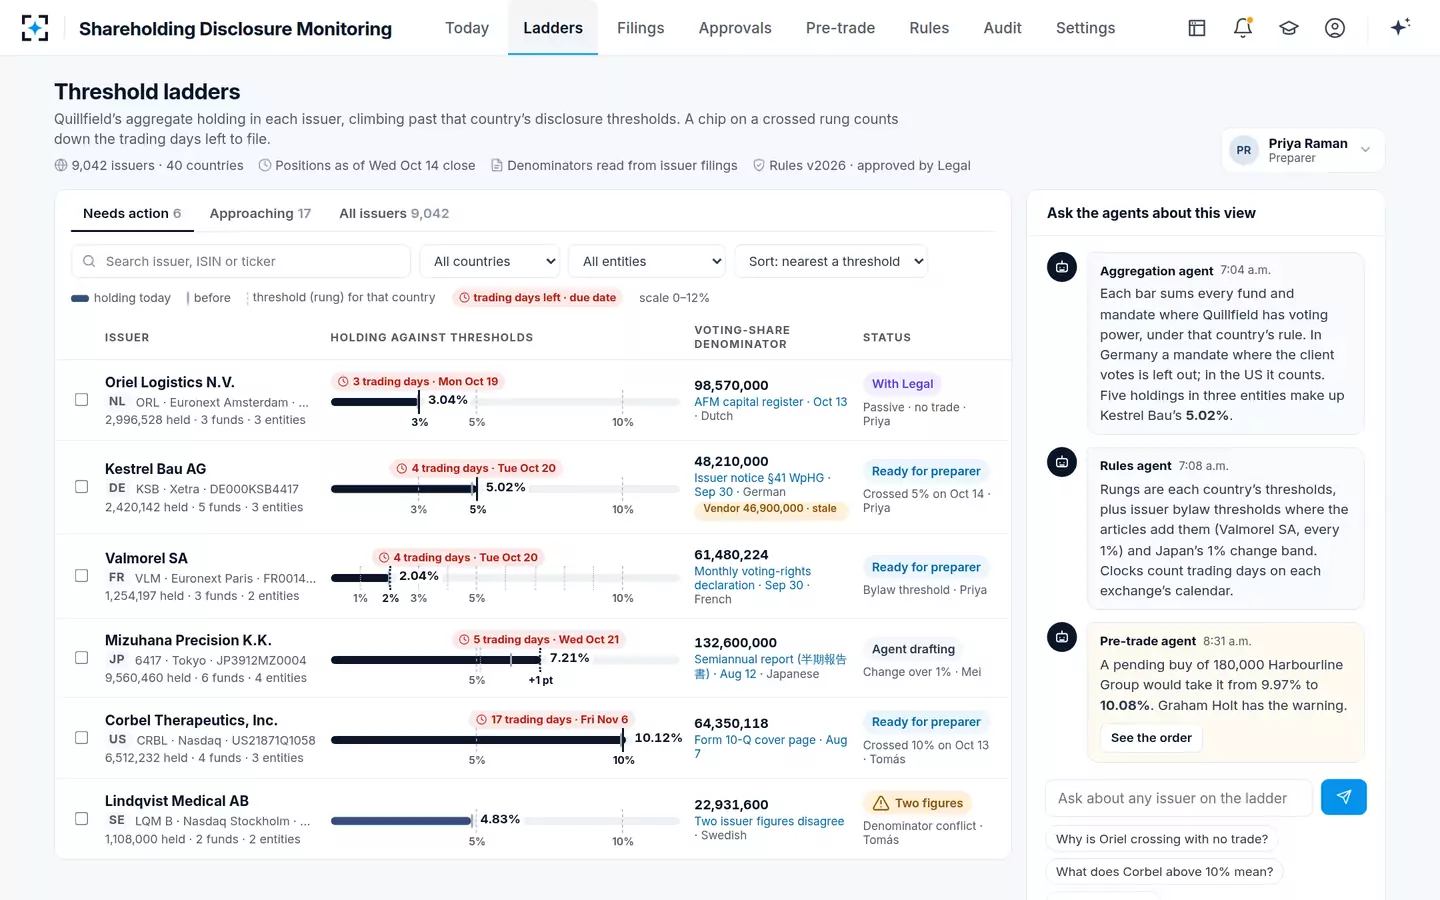
Task: Click the globe icon beside 9,042 issuers
Action: (61, 165)
